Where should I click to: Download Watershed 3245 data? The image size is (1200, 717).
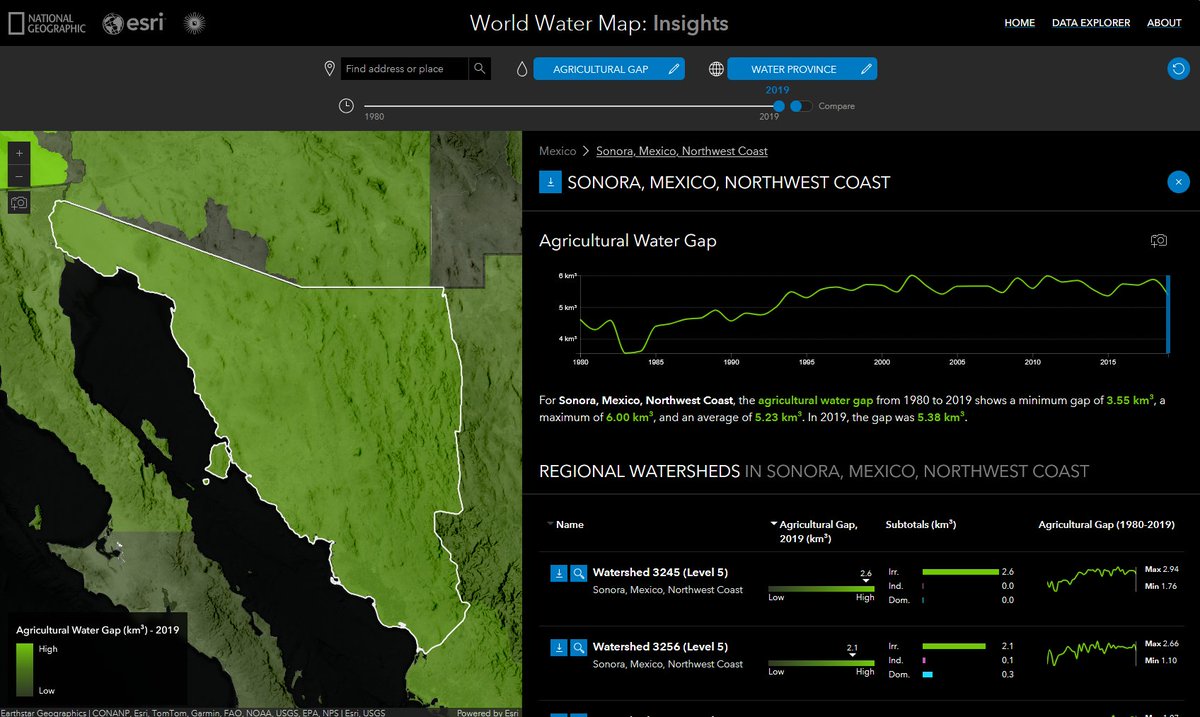[x=559, y=573]
